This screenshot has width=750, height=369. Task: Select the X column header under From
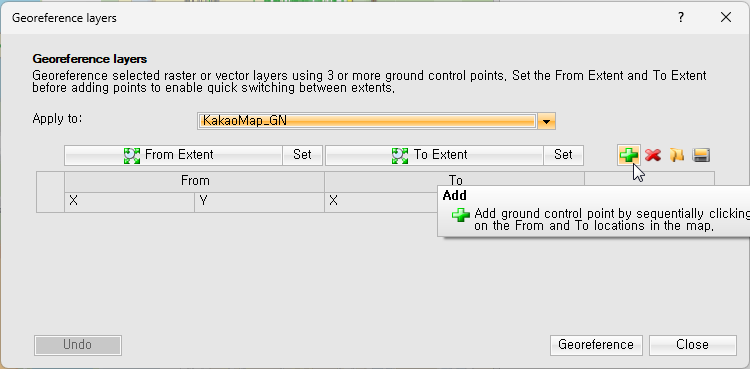point(129,201)
